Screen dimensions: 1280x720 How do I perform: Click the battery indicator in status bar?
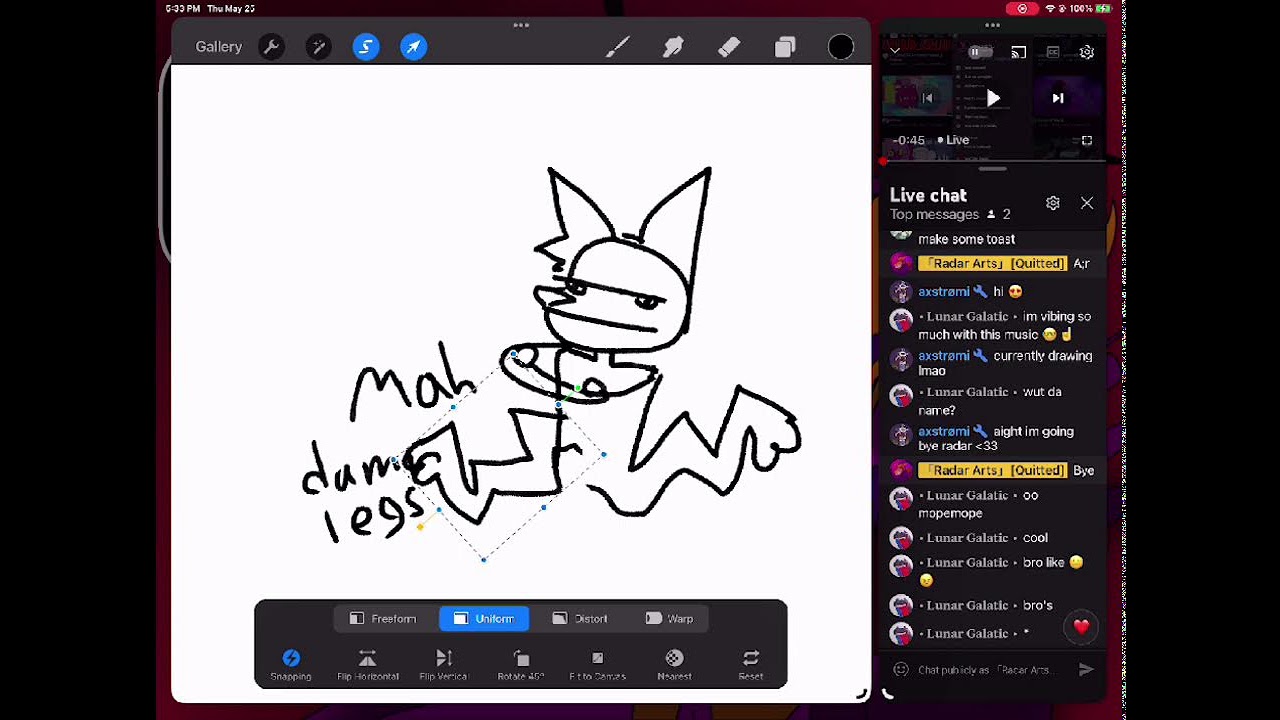[x=1103, y=8]
